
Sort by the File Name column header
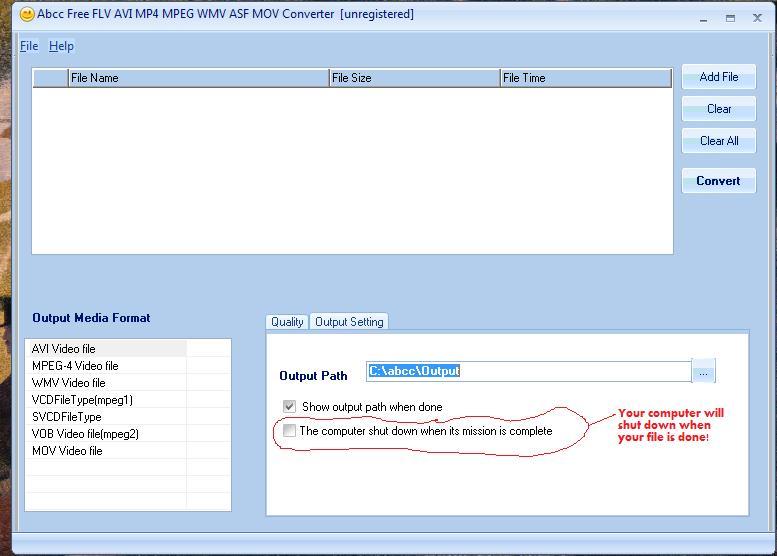[198, 78]
